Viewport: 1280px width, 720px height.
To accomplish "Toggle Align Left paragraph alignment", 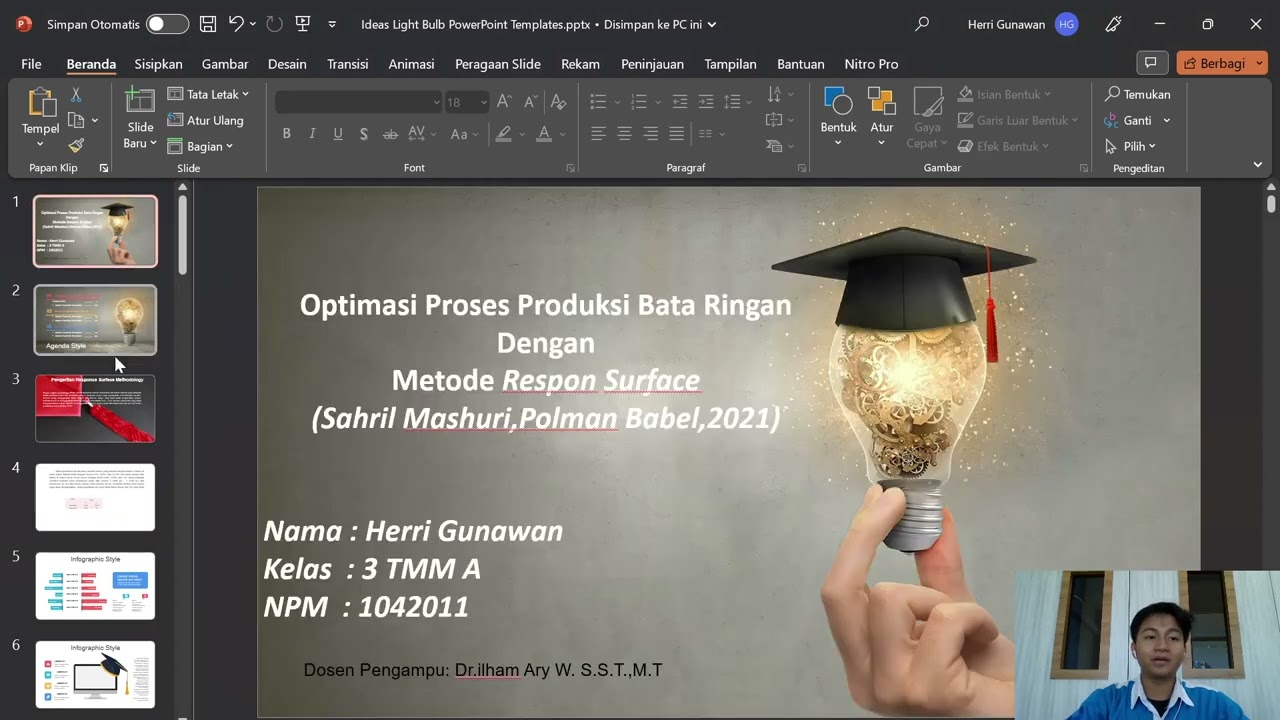I will click(598, 134).
